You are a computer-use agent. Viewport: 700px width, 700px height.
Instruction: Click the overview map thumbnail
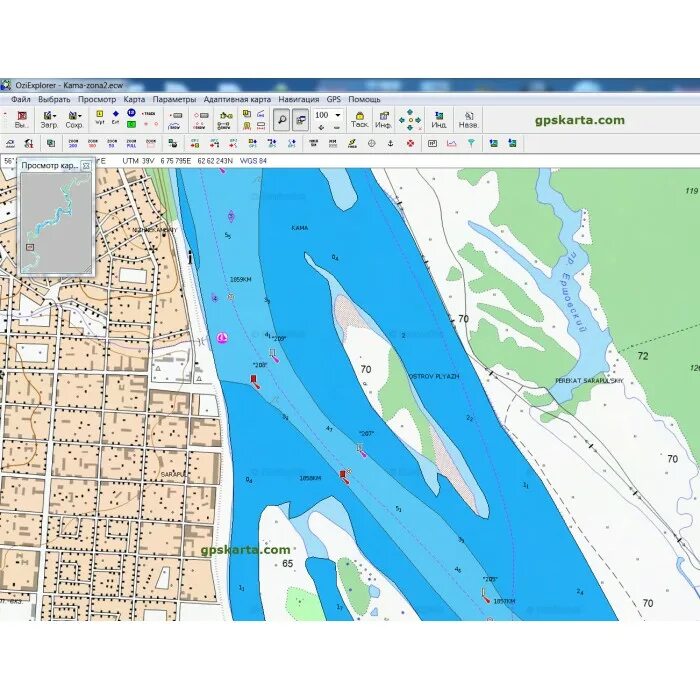point(56,223)
